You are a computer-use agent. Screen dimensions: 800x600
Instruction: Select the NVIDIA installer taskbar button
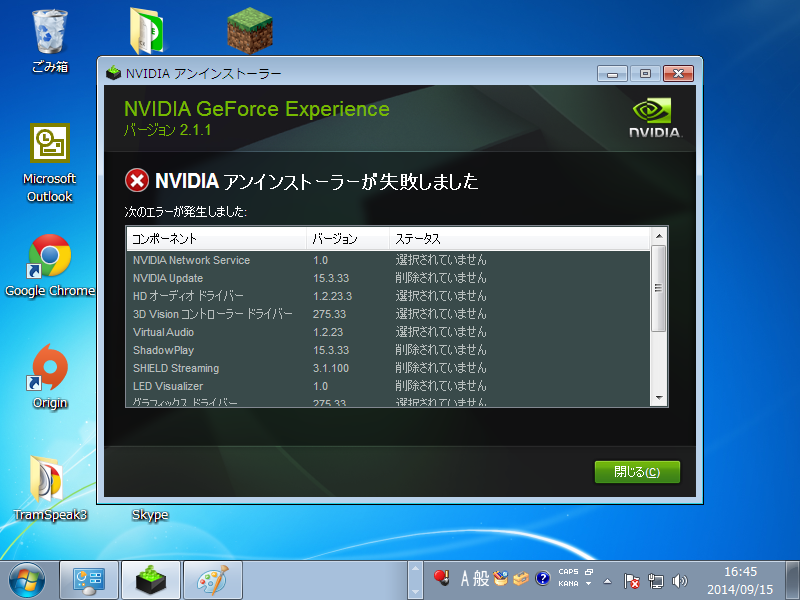pos(151,580)
